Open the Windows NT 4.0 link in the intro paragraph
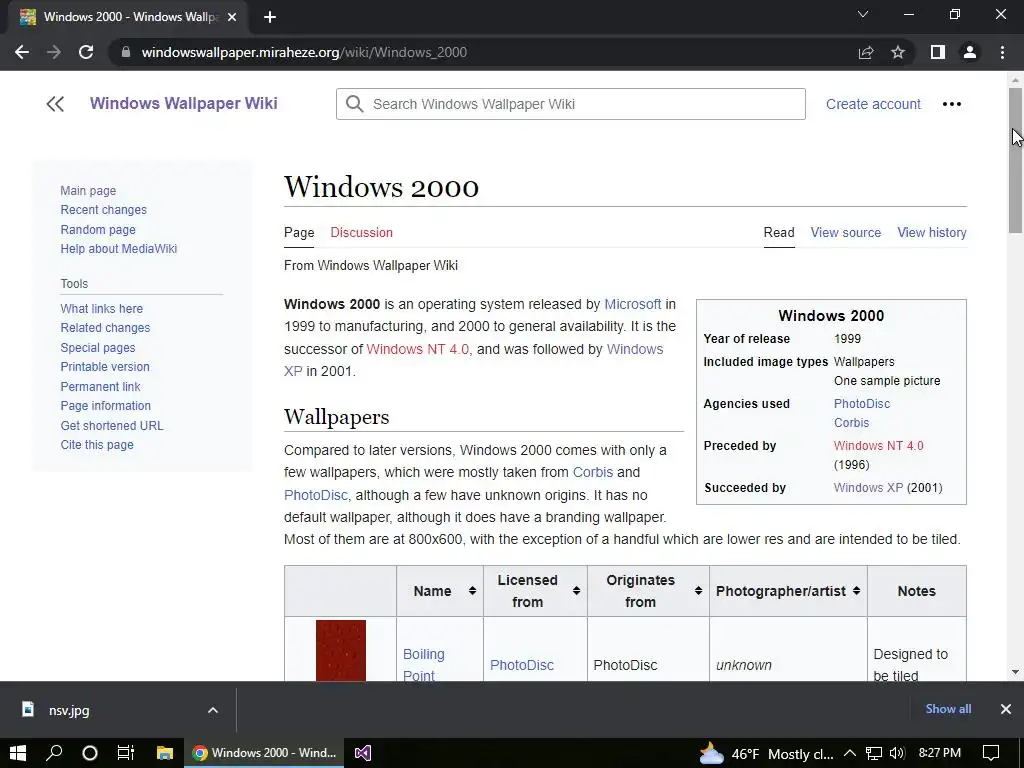The width and height of the screenshot is (1024, 768). coord(417,349)
